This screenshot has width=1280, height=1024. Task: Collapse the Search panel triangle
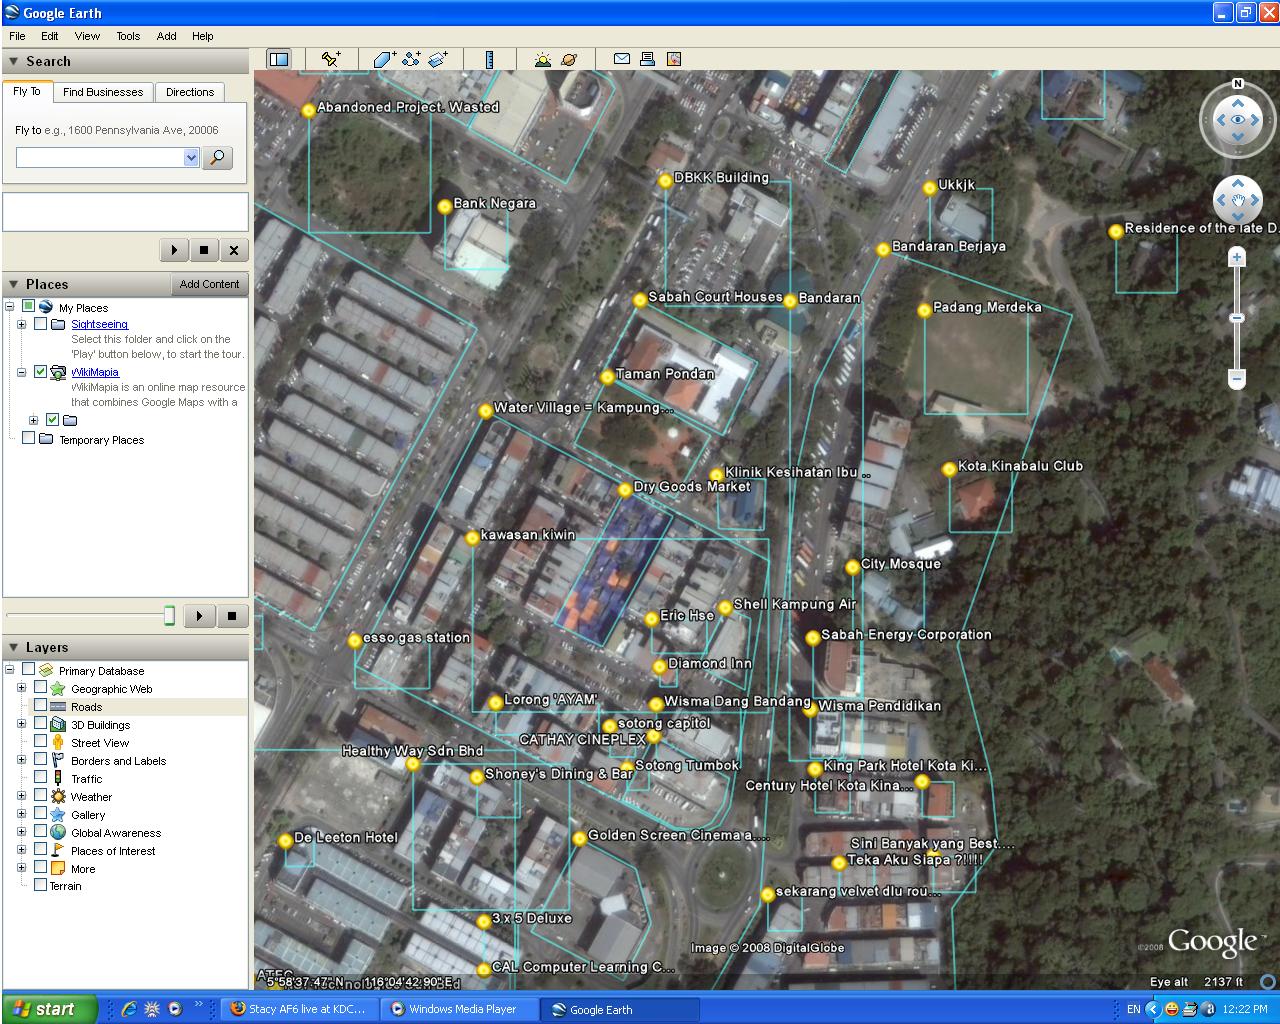click(x=13, y=62)
